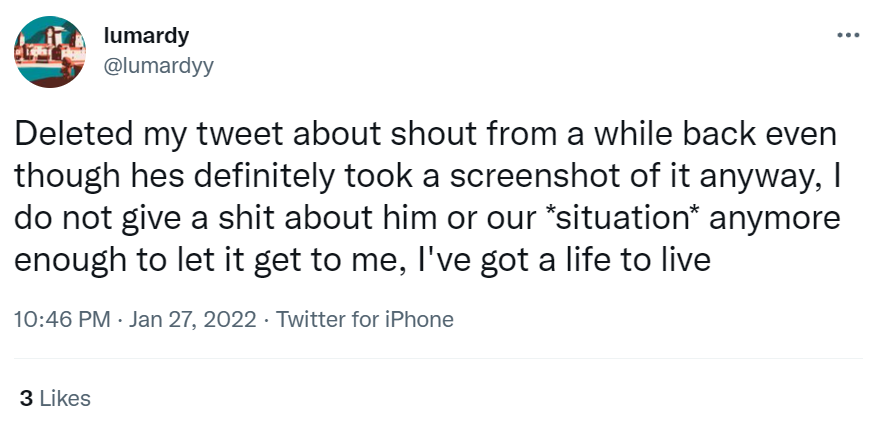Open the three-dot more options menu
The width and height of the screenshot is (874, 424).
point(847,35)
